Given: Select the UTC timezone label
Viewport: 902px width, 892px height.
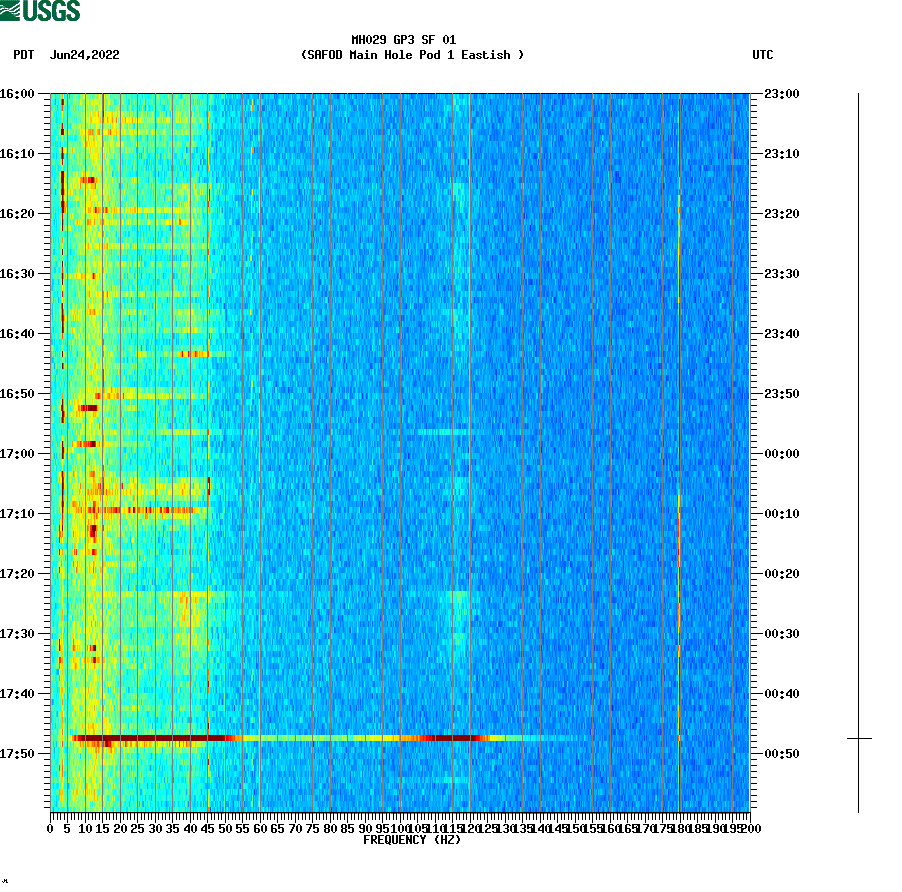Looking at the screenshot, I should click(764, 56).
